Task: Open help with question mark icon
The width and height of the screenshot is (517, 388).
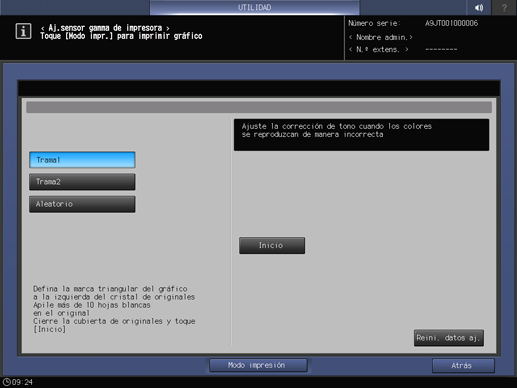Action: [x=504, y=7]
